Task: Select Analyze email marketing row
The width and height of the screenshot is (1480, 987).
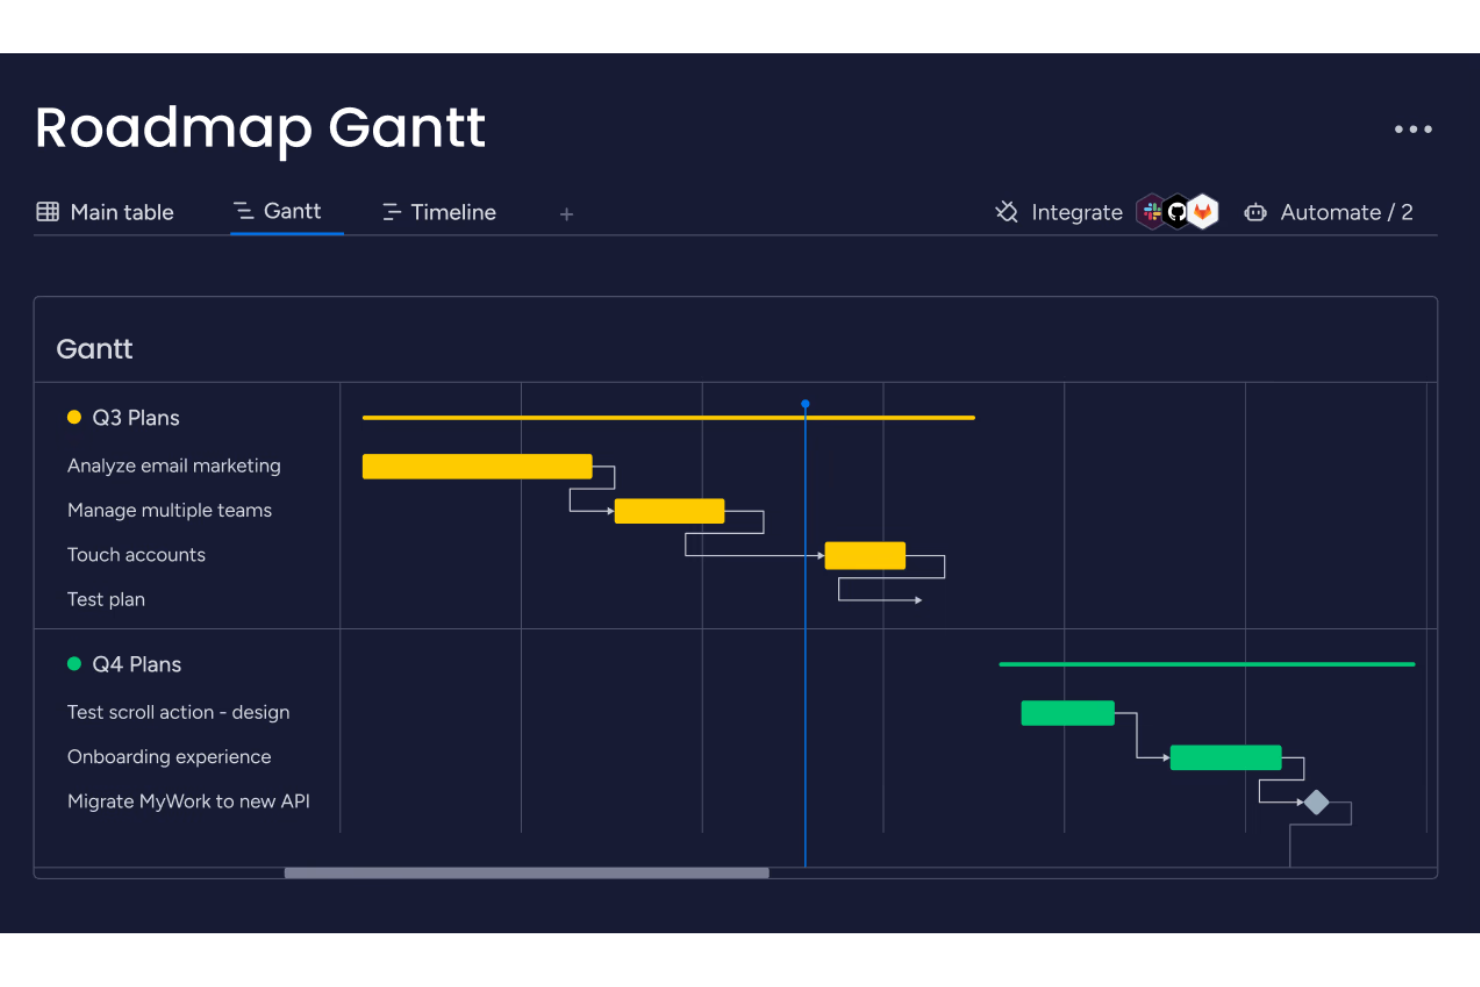Action: 174,466
